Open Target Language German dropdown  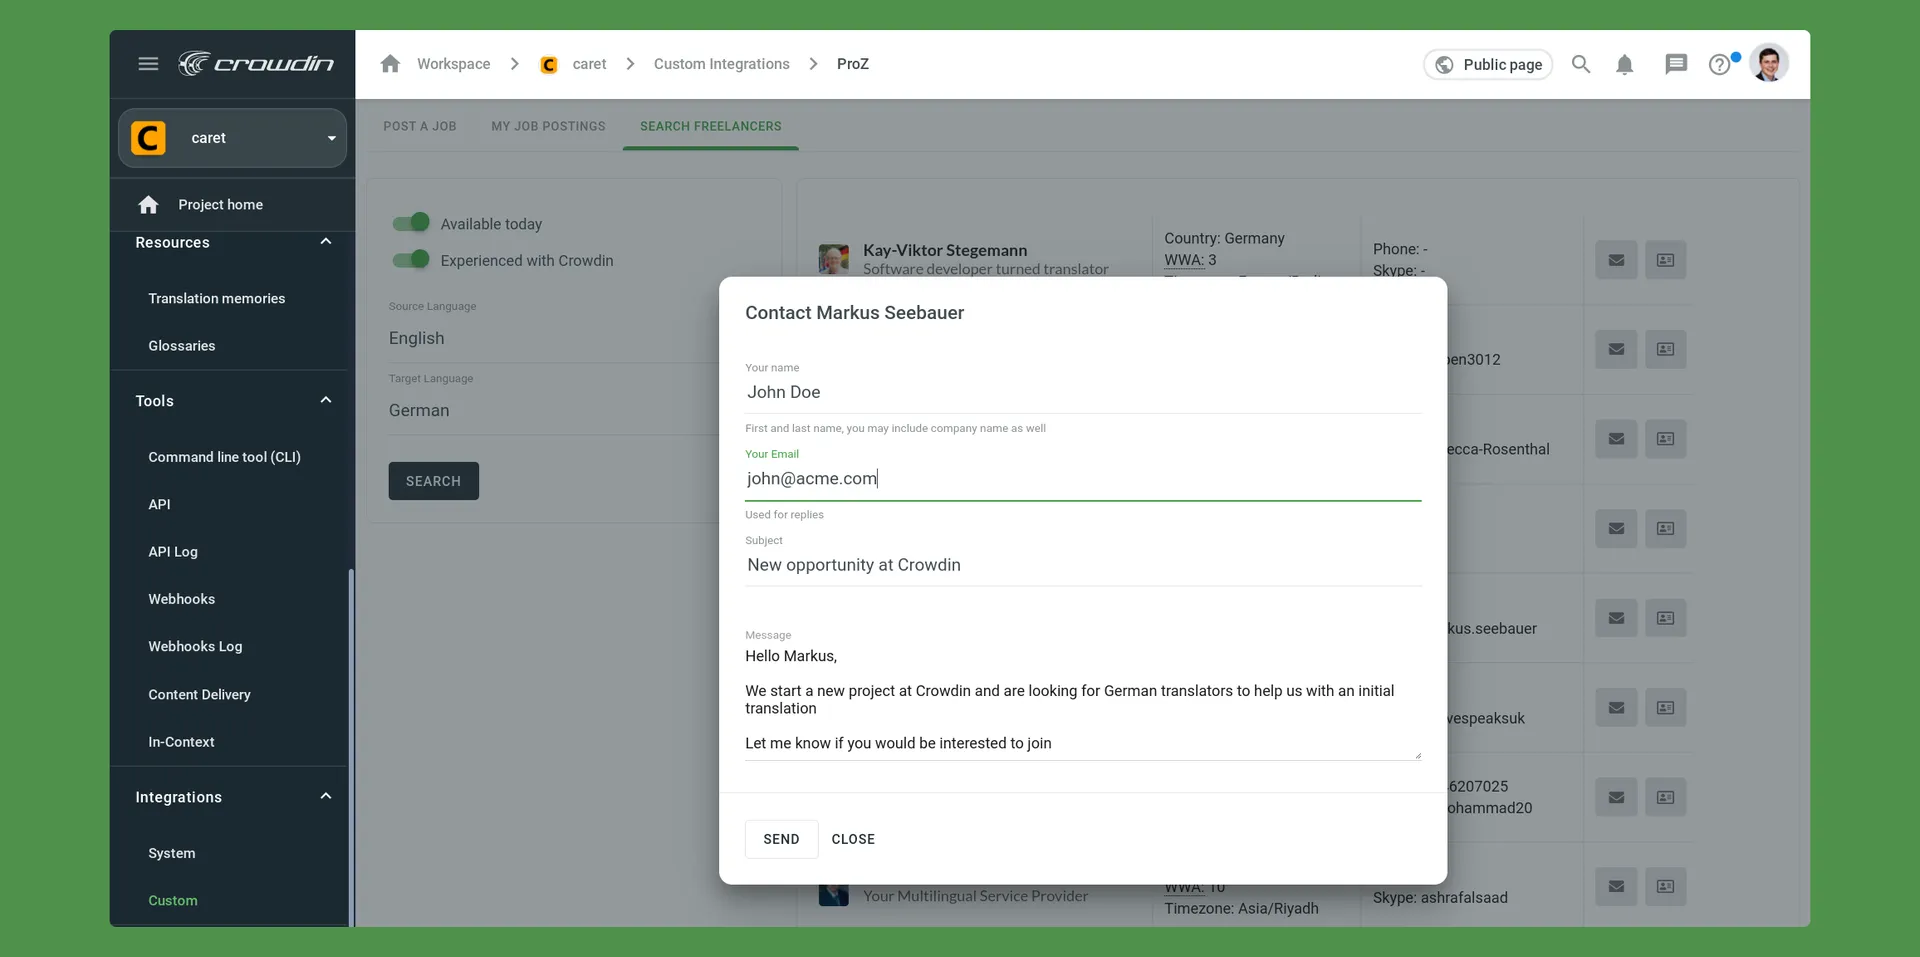click(x=555, y=410)
